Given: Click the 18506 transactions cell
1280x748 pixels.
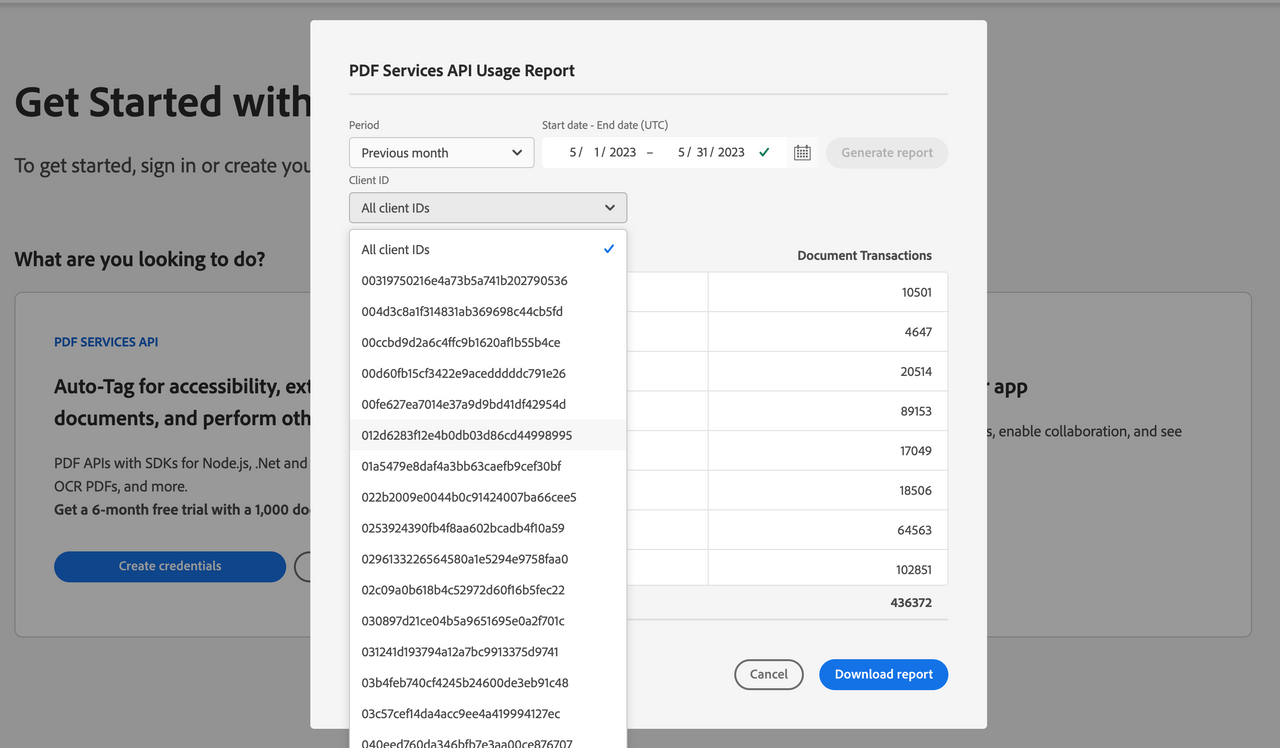Looking at the screenshot, I should click(828, 490).
